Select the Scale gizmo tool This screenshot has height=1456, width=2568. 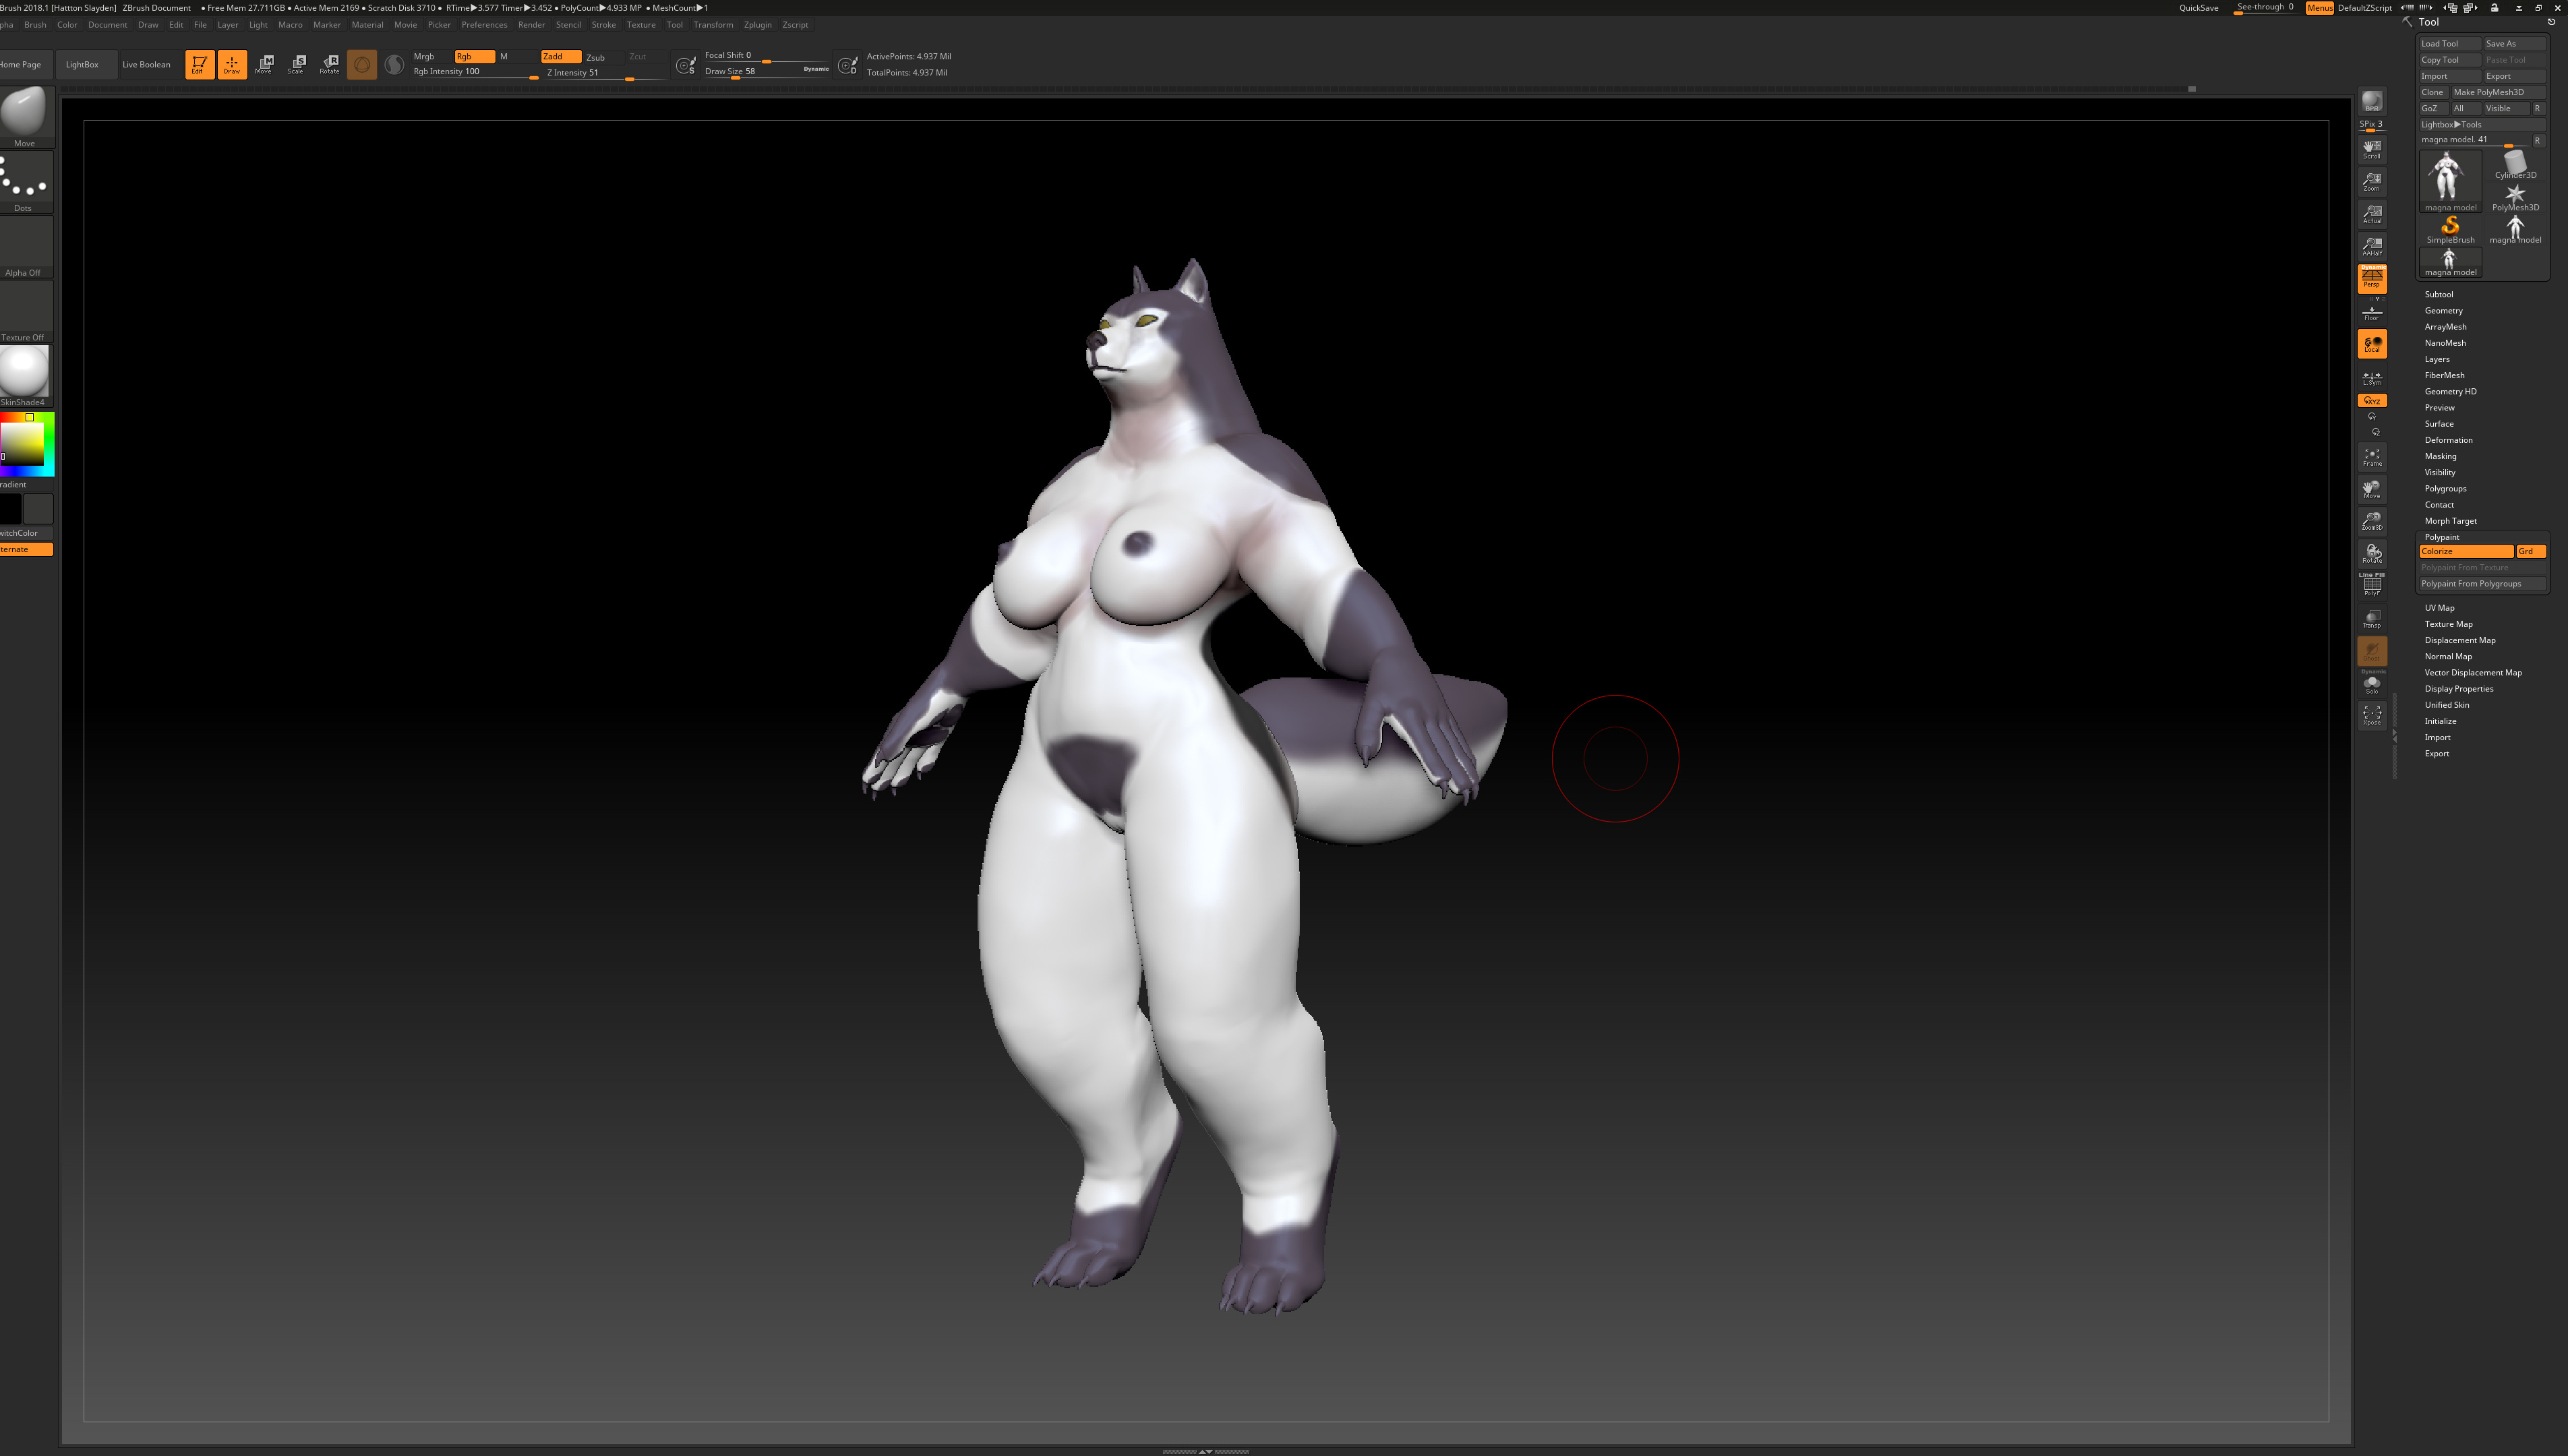click(x=296, y=64)
